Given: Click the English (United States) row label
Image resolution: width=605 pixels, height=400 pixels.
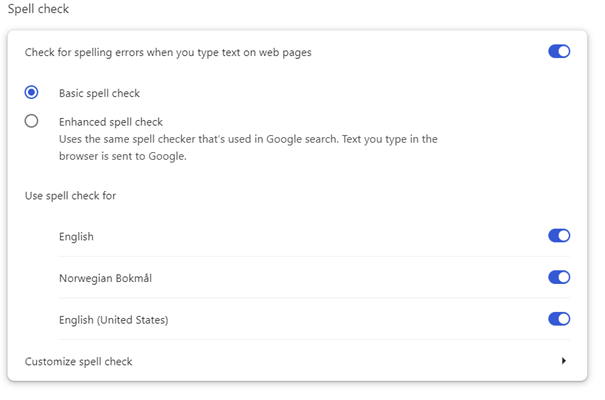Looking at the screenshot, I should point(113,320).
